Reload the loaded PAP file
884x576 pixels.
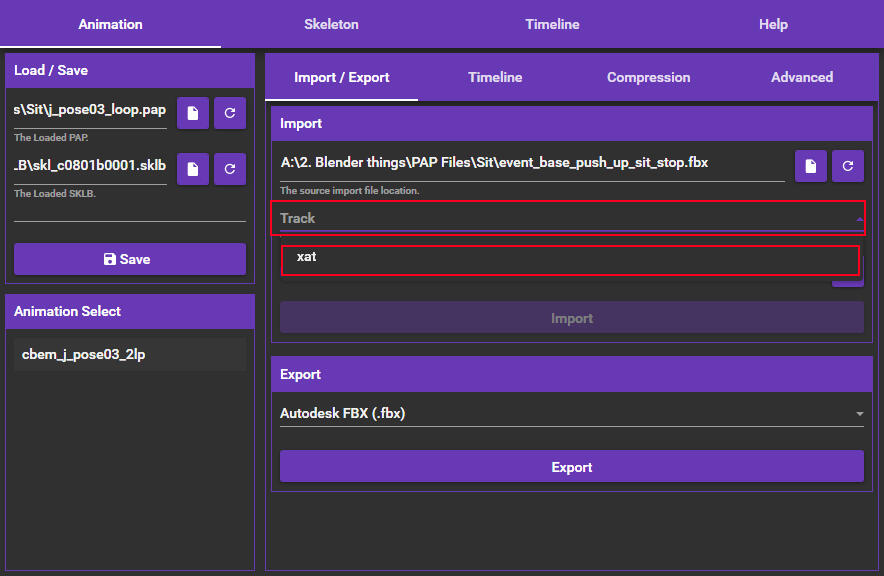click(230, 113)
